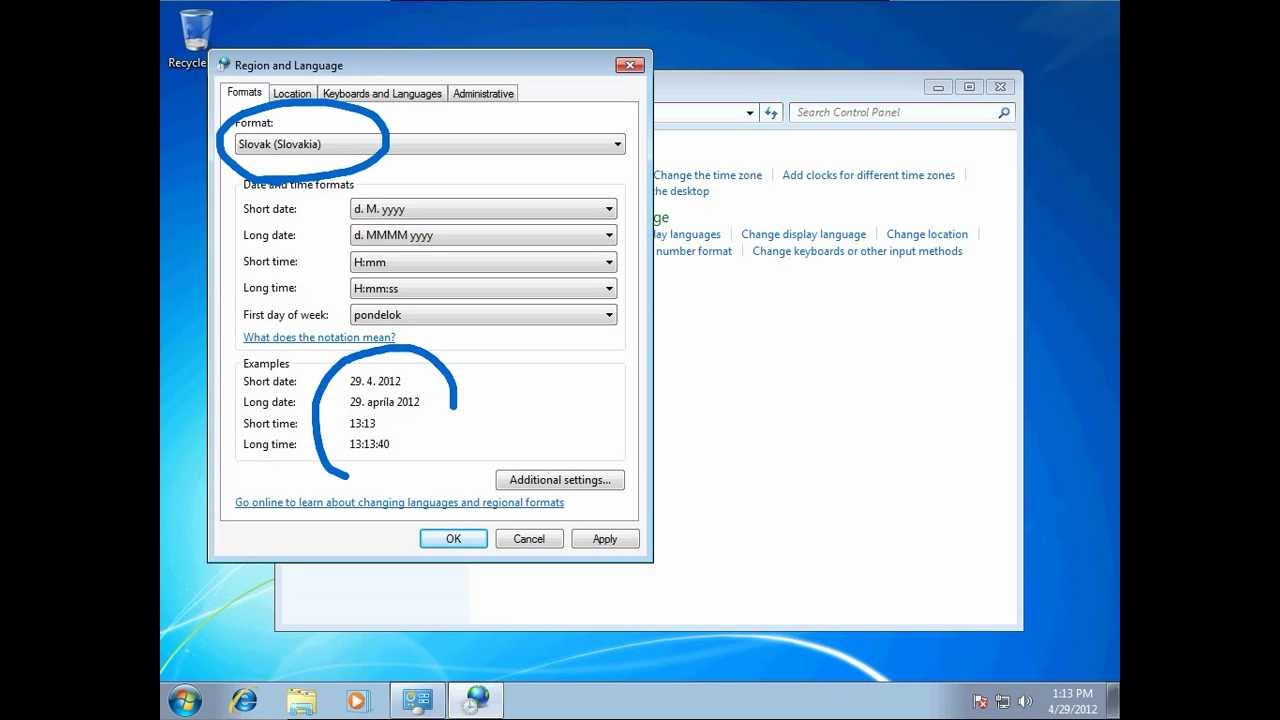
Task: Switch to Keyboards and Languages tab
Action: coord(382,94)
